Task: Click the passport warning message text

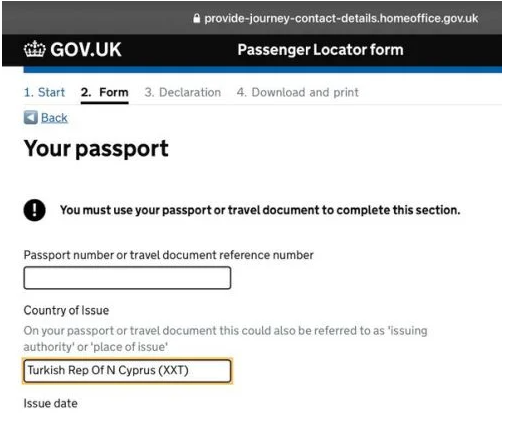Action: pos(260,210)
